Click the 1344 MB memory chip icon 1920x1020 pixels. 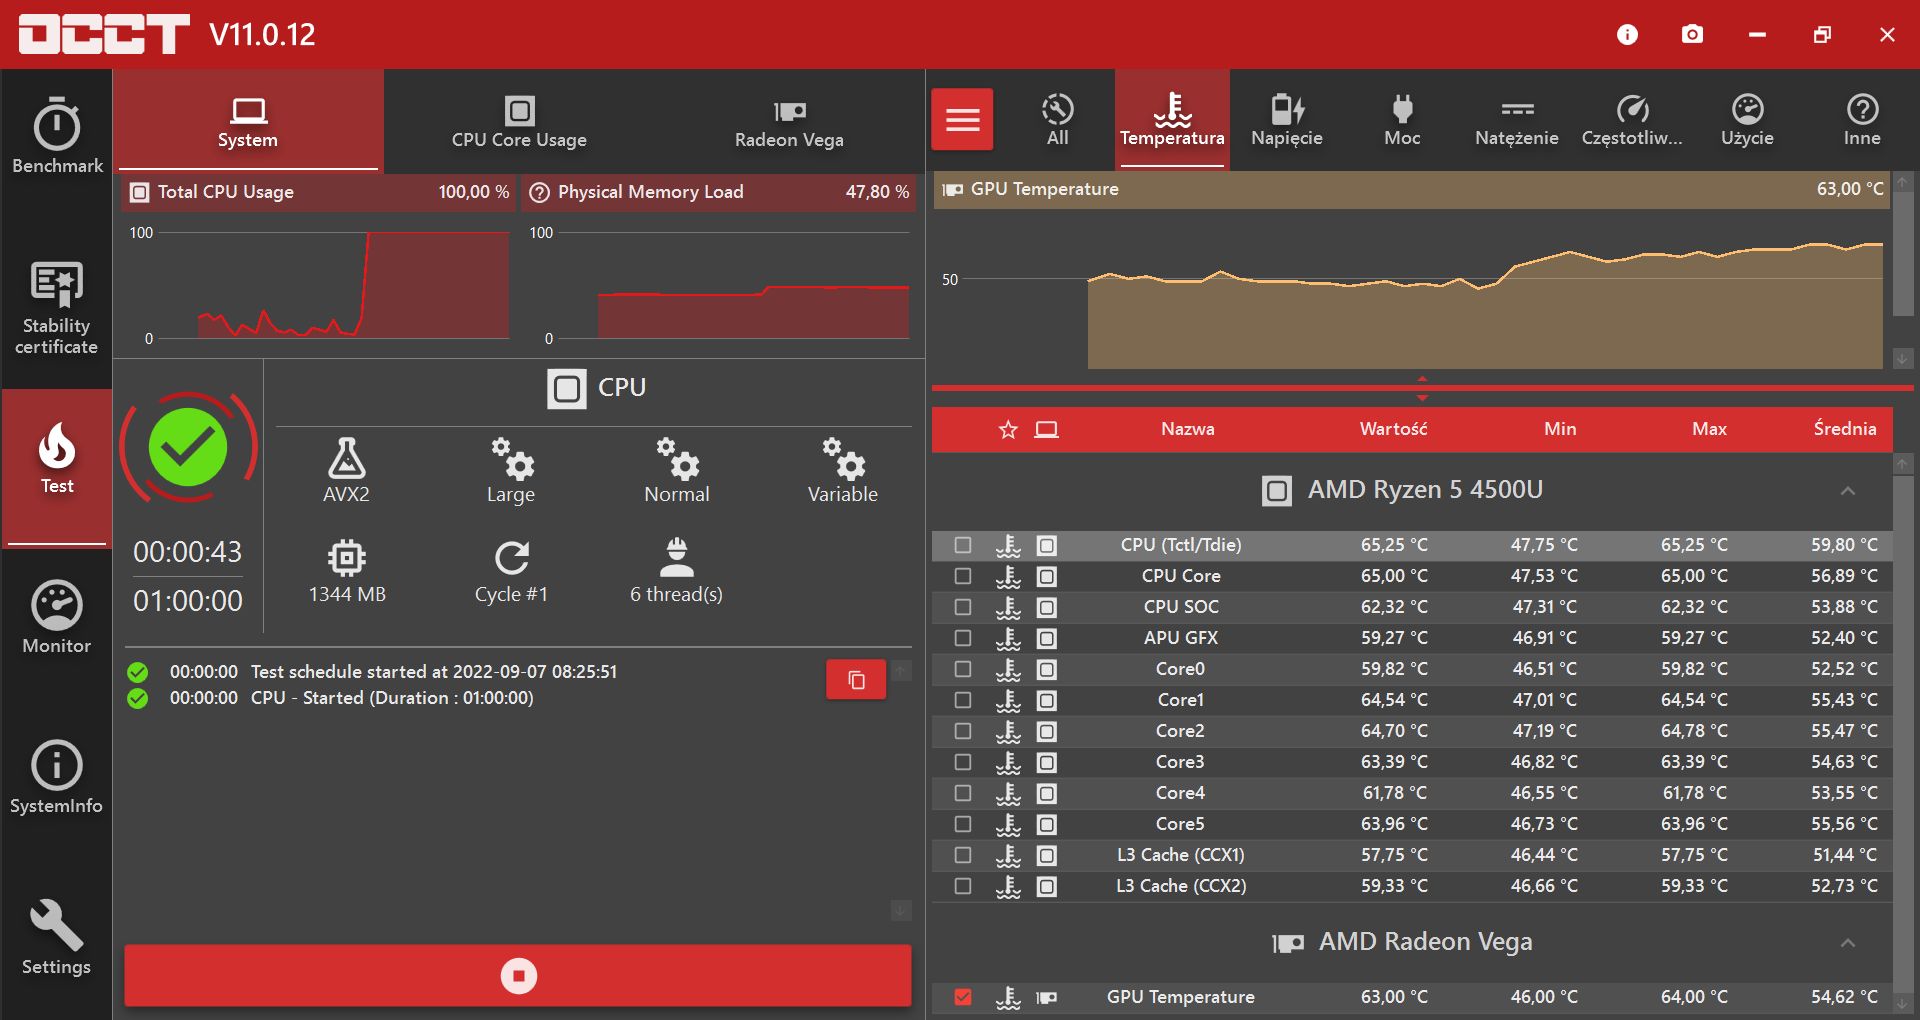click(x=347, y=557)
